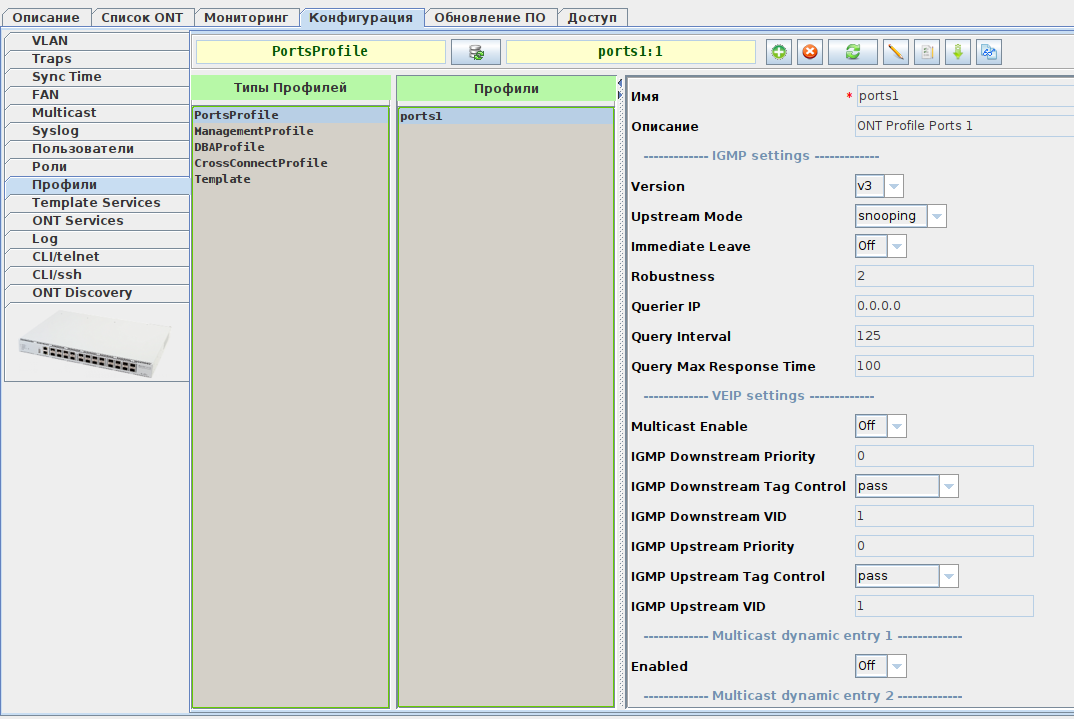Switch to Список ONT tab
This screenshot has height=719, width=1074.
pos(142,18)
